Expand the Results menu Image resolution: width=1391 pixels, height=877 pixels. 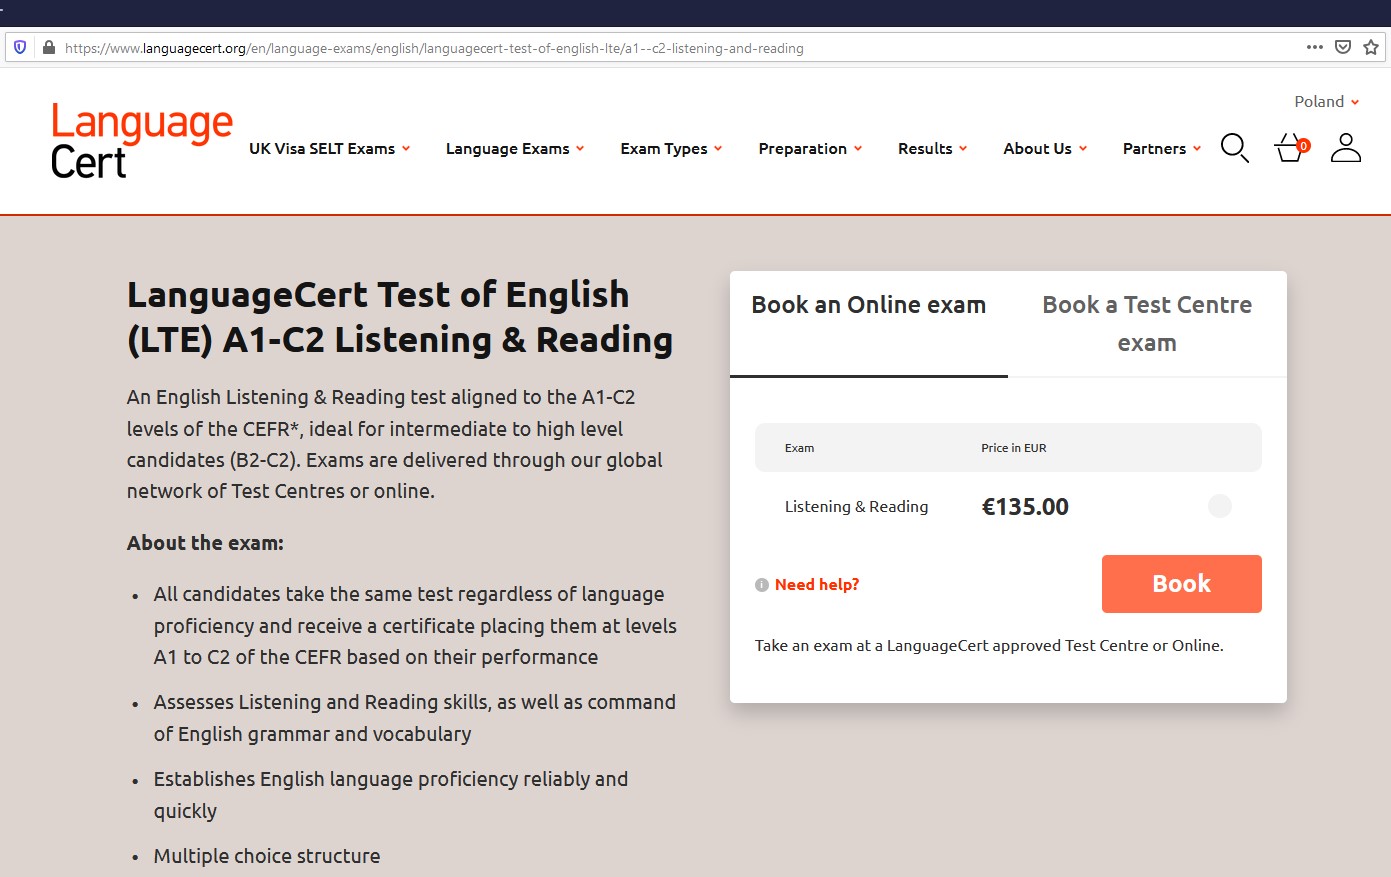tap(932, 148)
